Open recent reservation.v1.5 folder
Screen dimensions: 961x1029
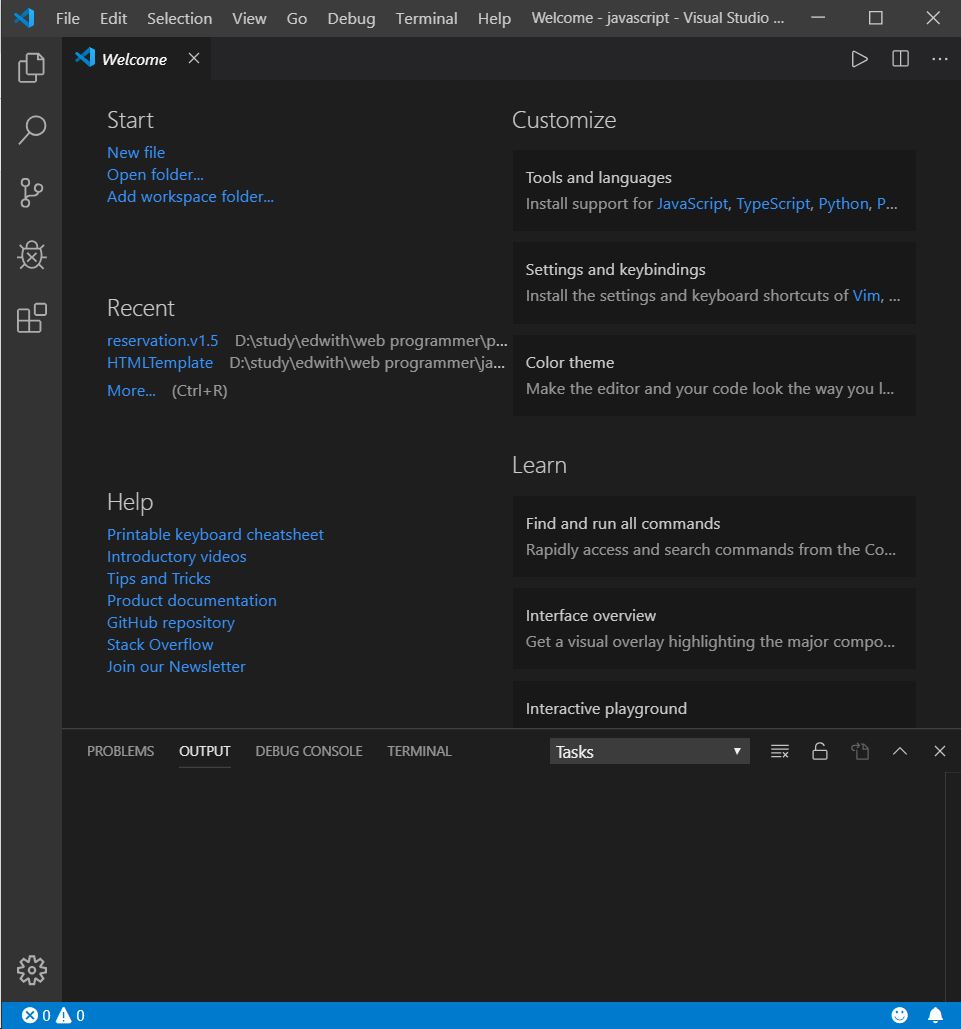coord(162,341)
